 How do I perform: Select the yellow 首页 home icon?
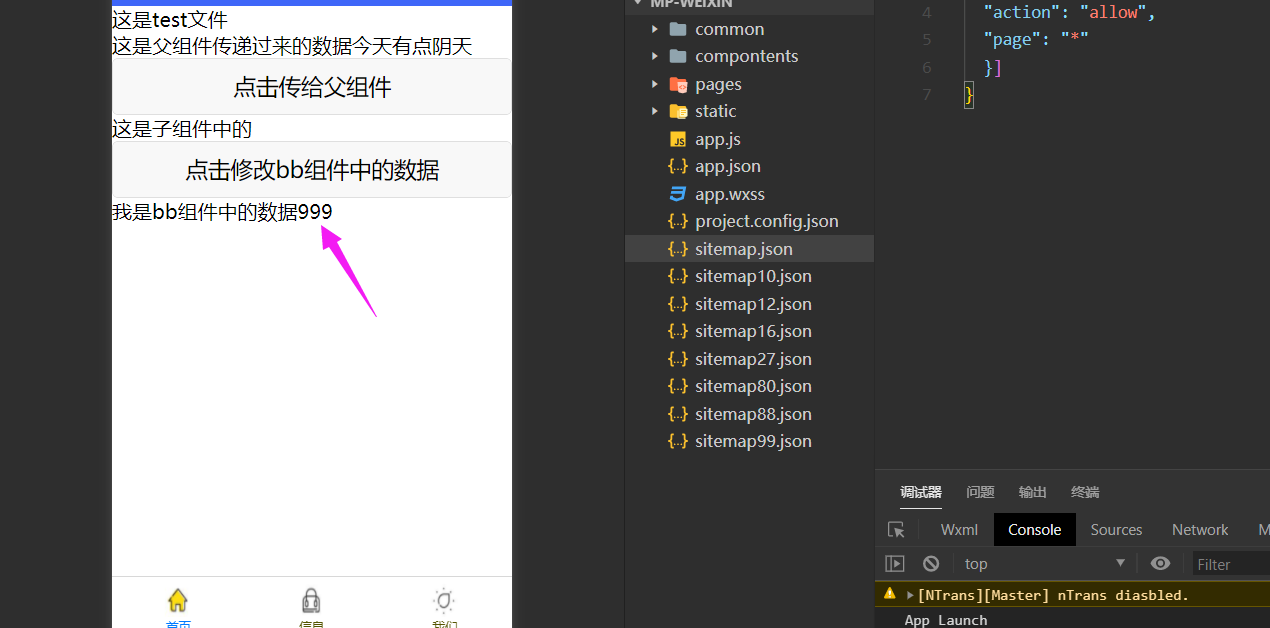tap(178, 600)
